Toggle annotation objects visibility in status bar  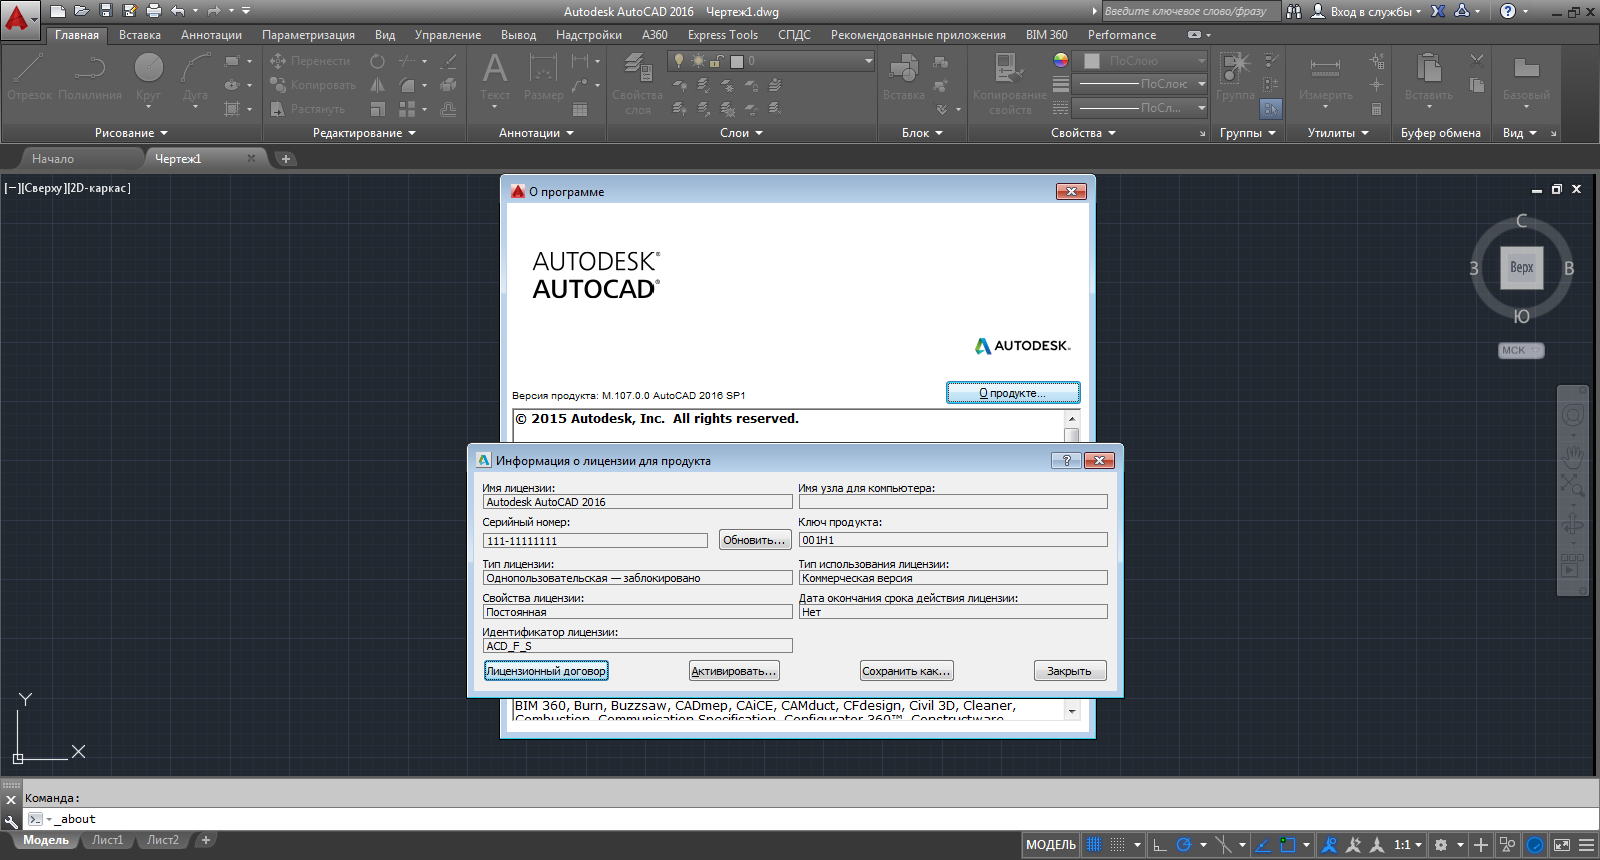[x=1329, y=845]
